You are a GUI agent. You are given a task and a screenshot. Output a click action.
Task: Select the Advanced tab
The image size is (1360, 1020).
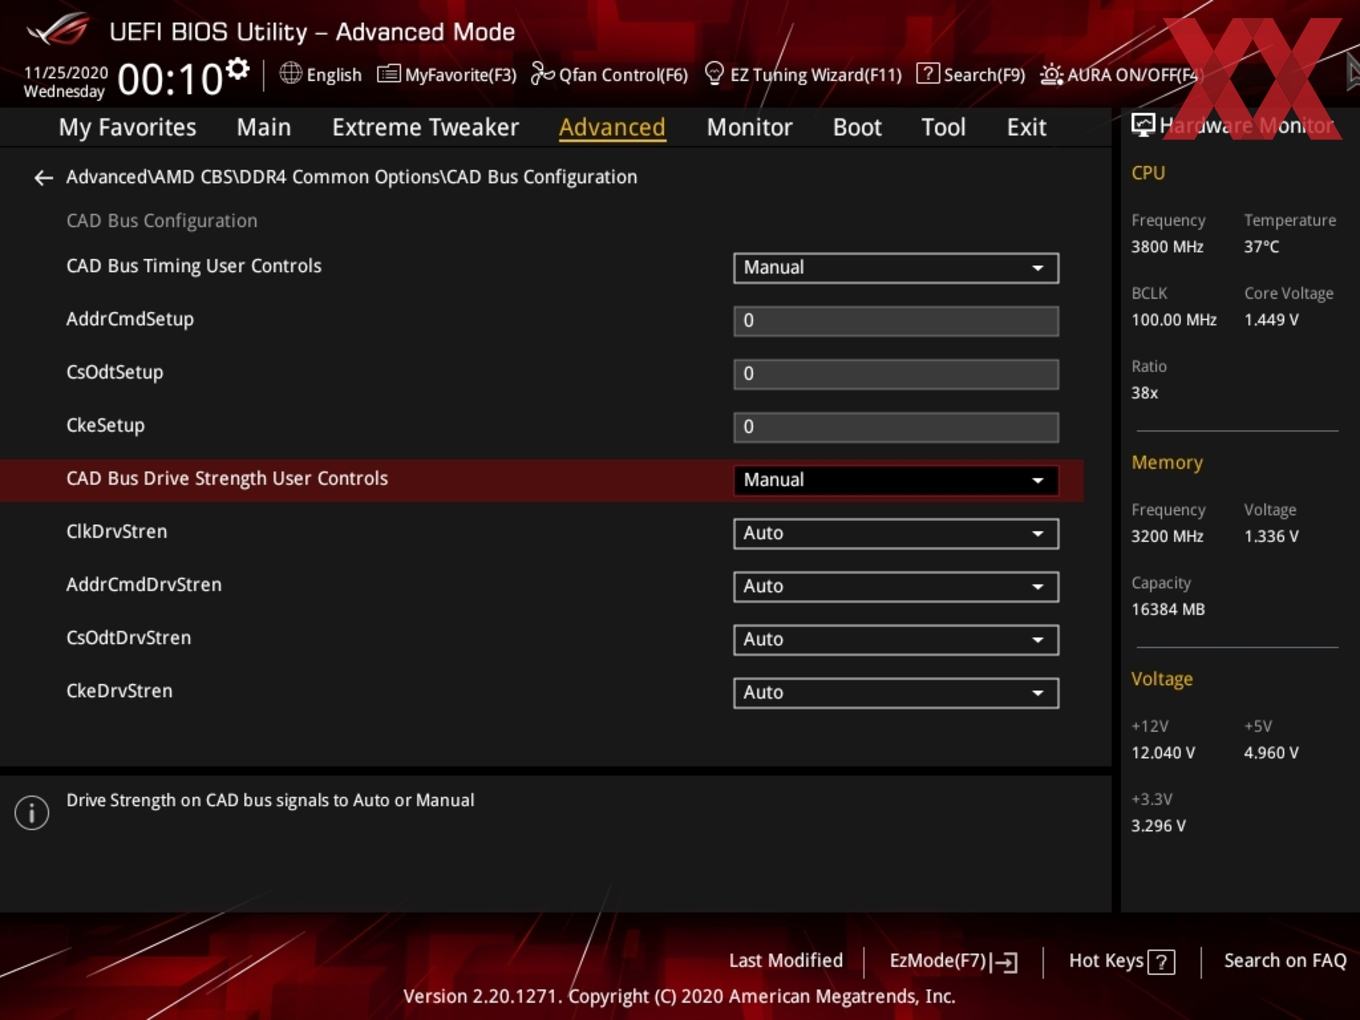pyautogui.click(x=612, y=127)
